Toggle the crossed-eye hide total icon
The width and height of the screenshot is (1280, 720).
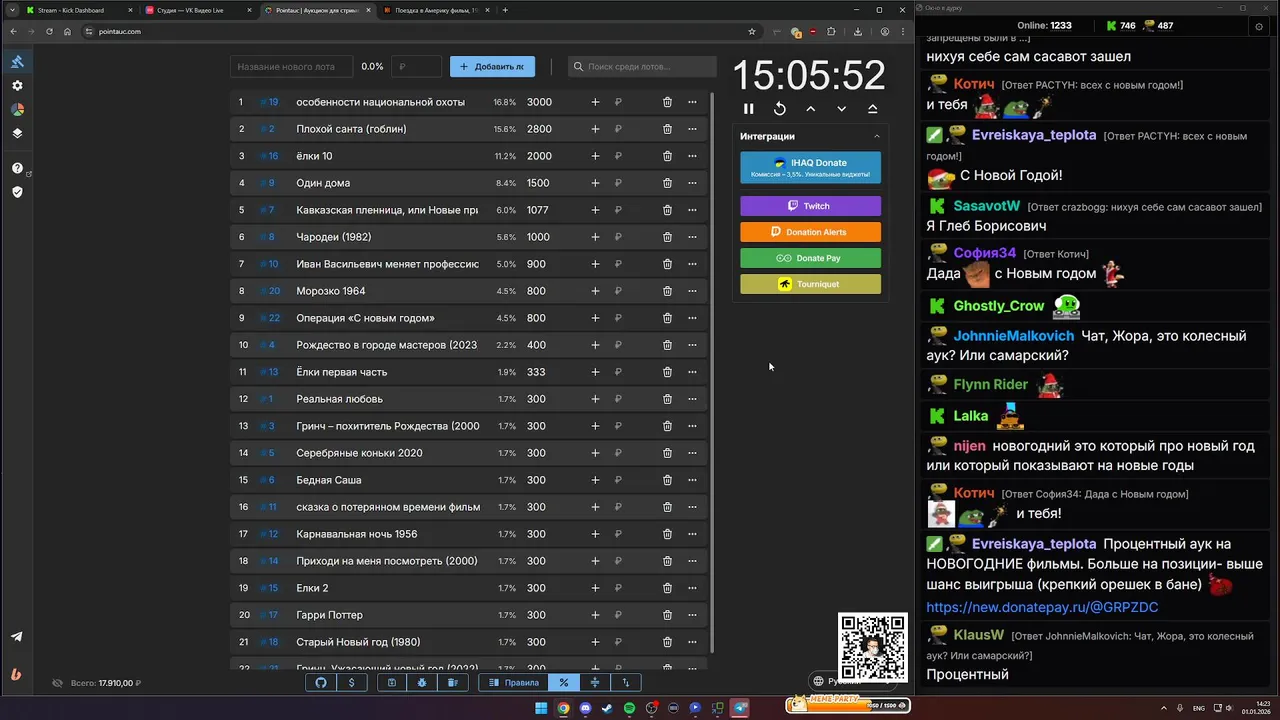pos(58,683)
